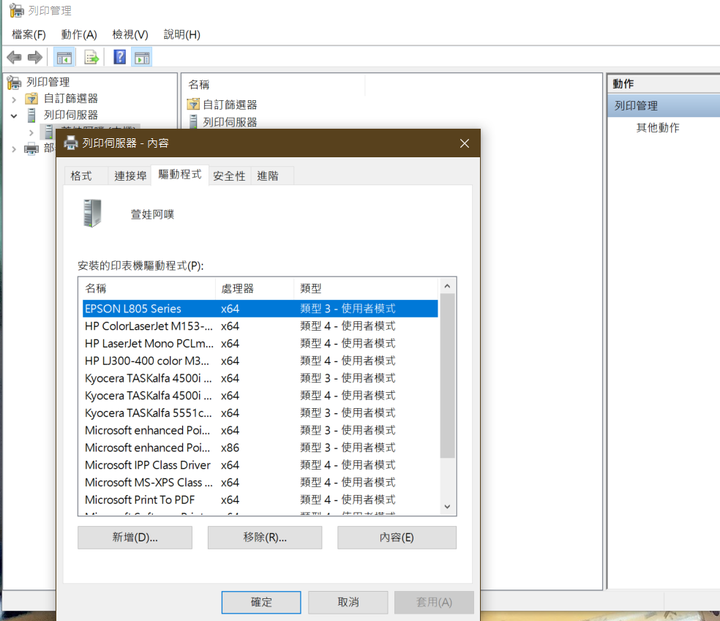
Task: Click the printer icon in dialog title bar
Action: (71, 143)
